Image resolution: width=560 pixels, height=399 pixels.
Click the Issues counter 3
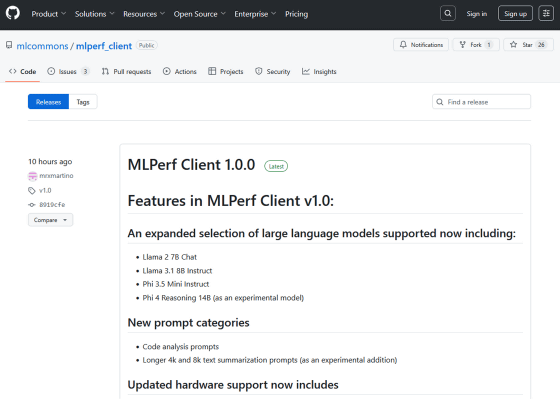[x=85, y=71]
